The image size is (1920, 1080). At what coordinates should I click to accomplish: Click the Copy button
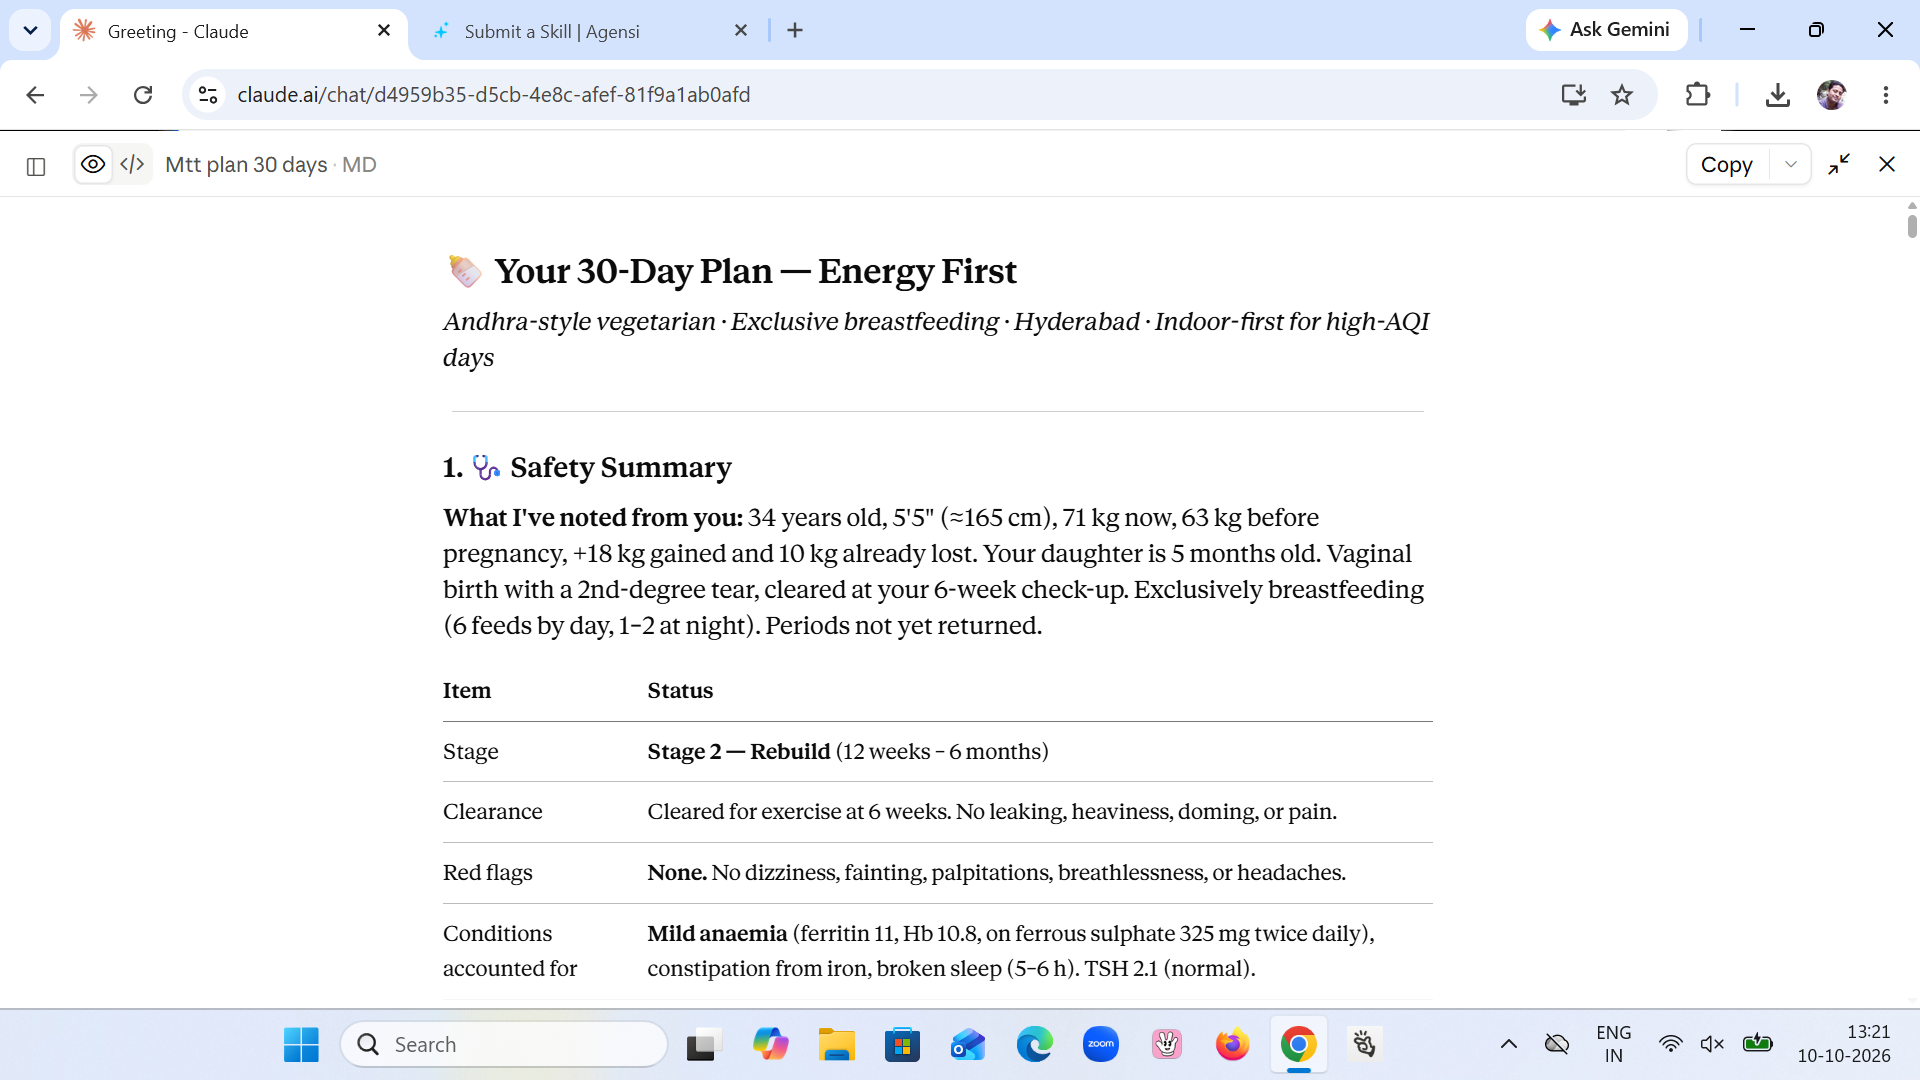click(x=1727, y=165)
